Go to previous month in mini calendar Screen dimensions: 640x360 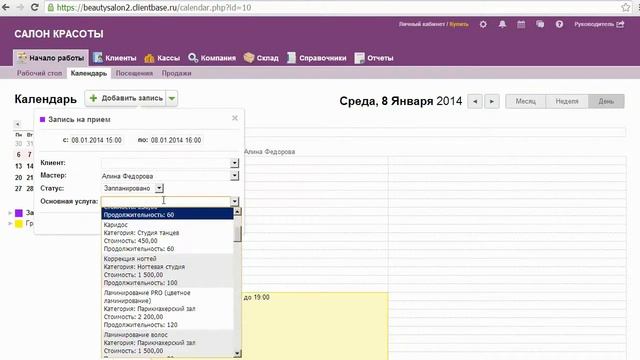click(18, 124)
